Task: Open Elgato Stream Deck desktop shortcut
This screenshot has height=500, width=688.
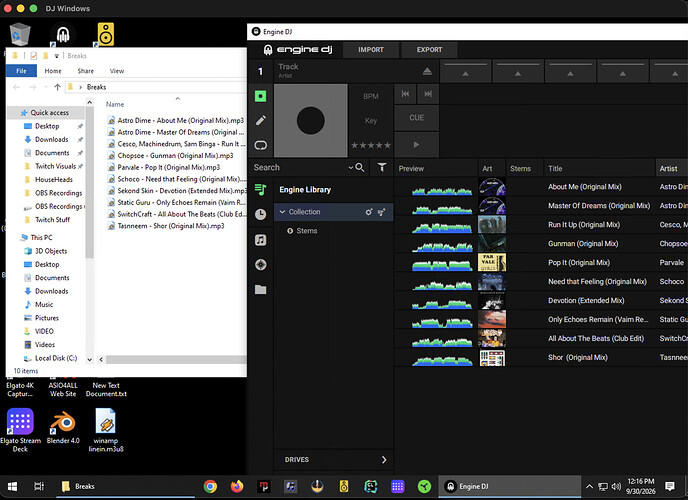Action: [x=20, y=430]
